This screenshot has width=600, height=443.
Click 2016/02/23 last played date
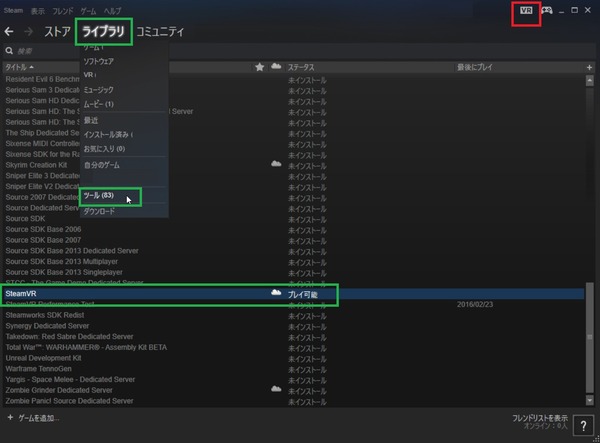[475, 305]
